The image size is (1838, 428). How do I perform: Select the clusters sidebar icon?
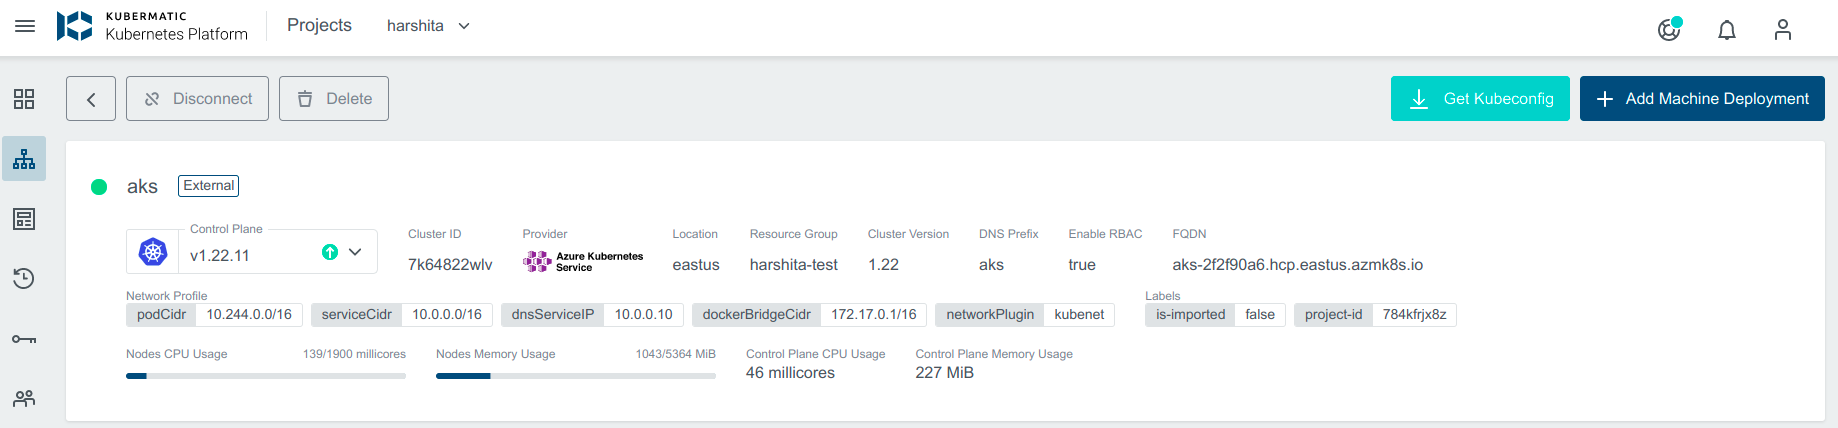(x=24, y=159)
